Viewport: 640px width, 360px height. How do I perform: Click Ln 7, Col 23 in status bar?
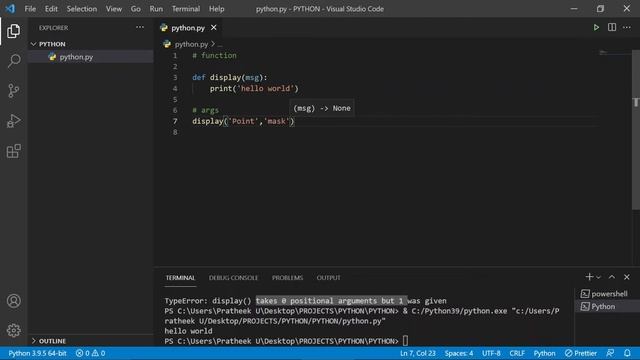click(x=418, y=353)
